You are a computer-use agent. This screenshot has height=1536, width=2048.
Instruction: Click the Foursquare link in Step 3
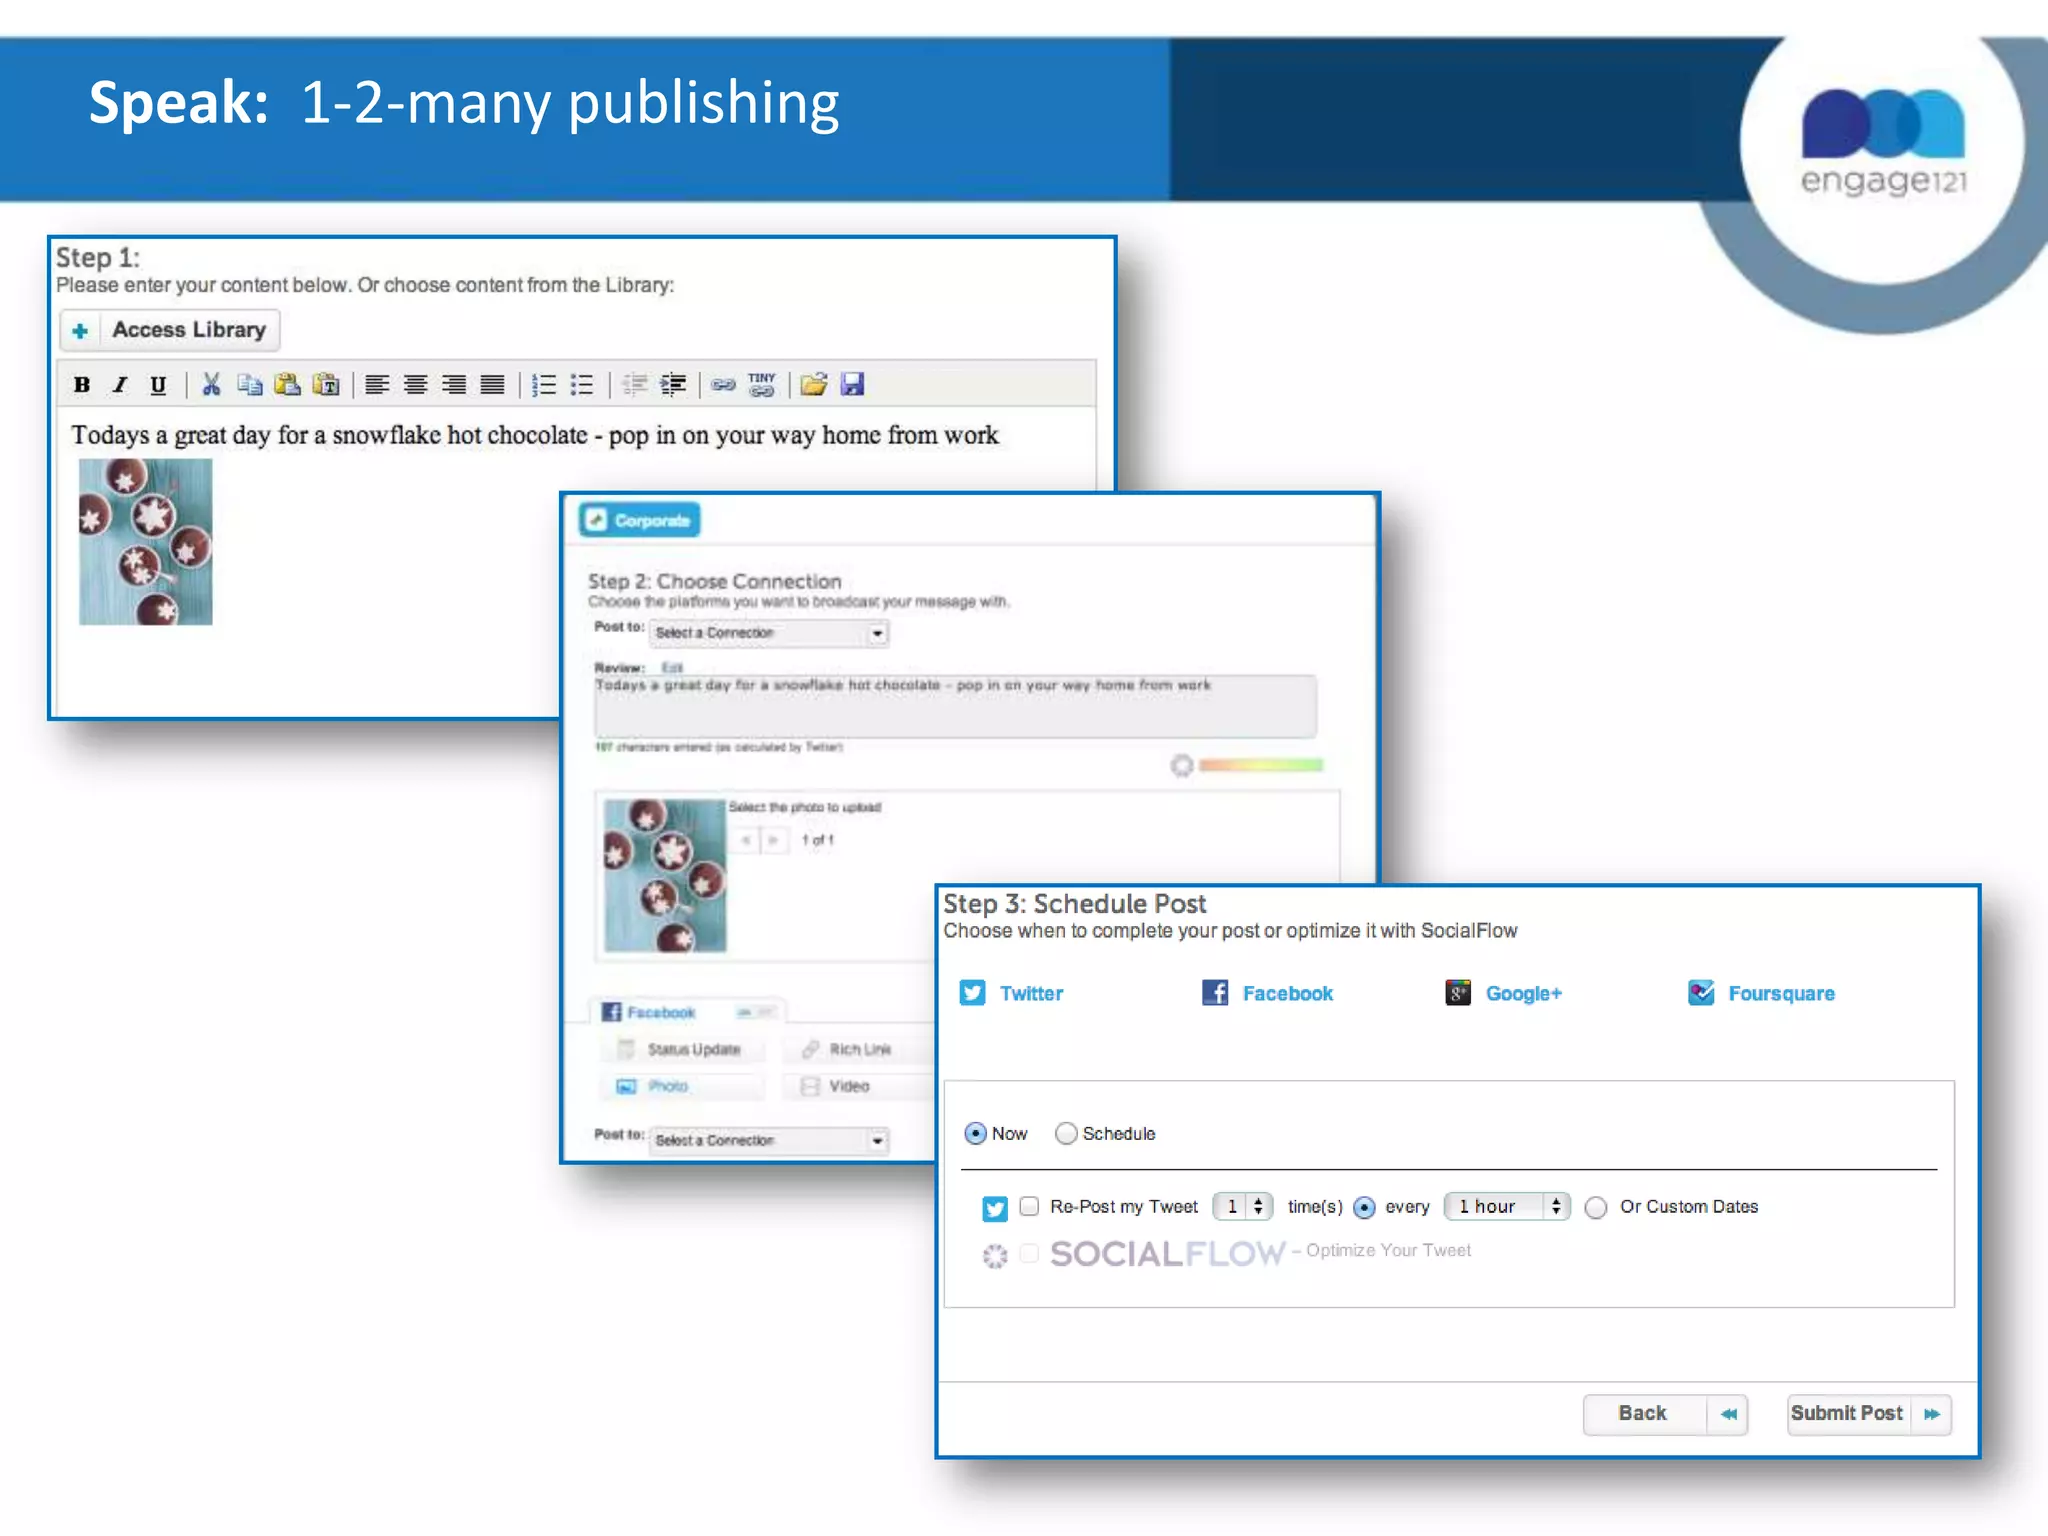tap(1782, 993)
